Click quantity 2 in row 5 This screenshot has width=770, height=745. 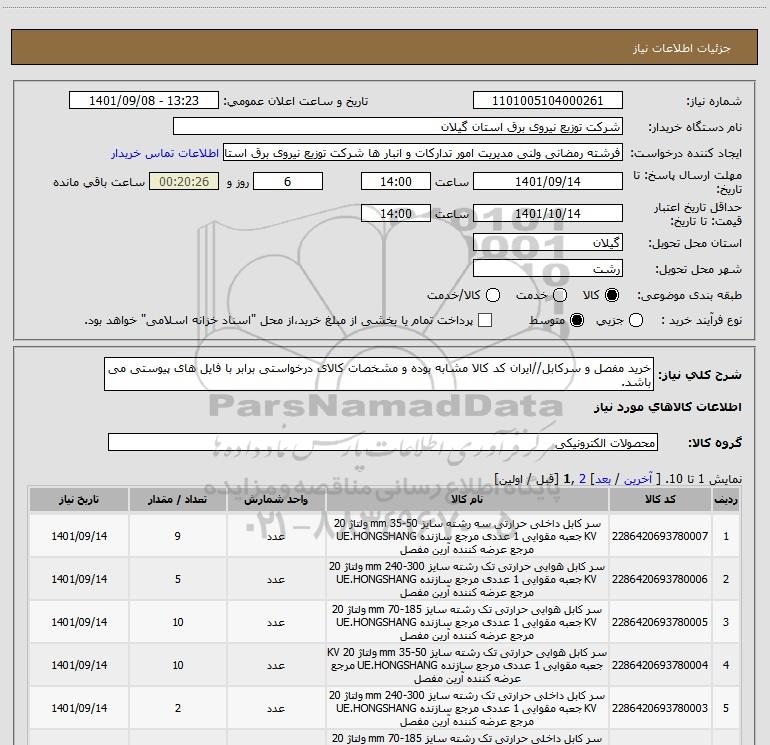(177, 708)
